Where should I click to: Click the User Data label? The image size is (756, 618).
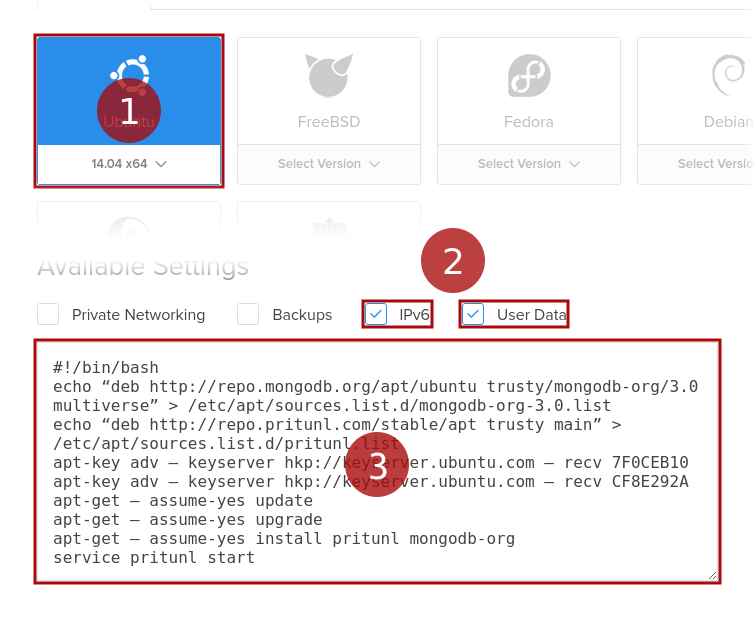point(532,315)
